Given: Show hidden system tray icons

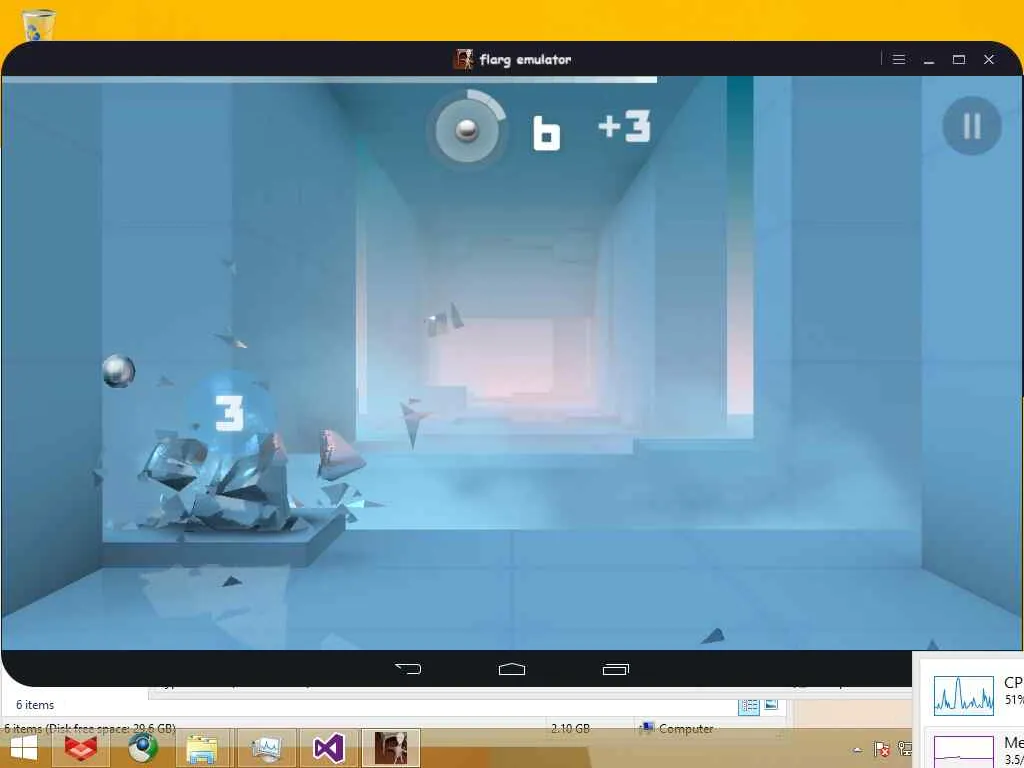Looking at the screenshot, I should [857, 750].
